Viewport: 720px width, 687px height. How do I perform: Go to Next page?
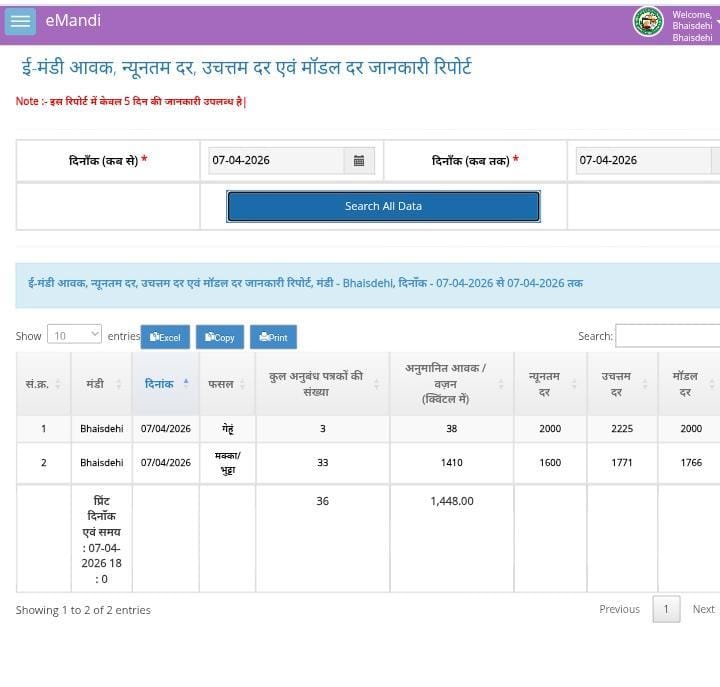[704, 609]
